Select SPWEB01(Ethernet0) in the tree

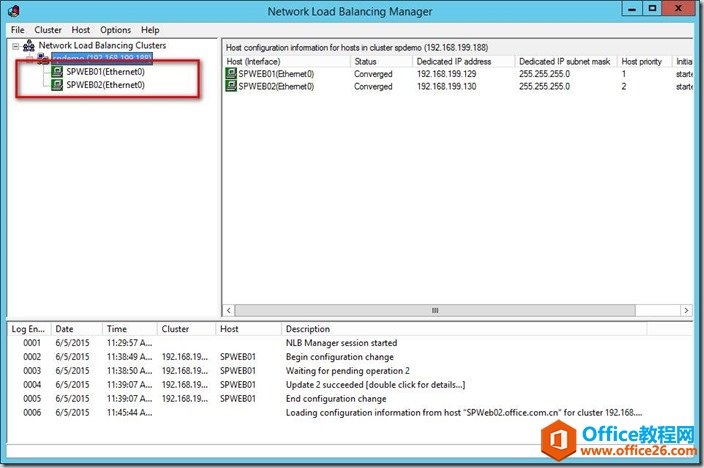pos(106,71)
